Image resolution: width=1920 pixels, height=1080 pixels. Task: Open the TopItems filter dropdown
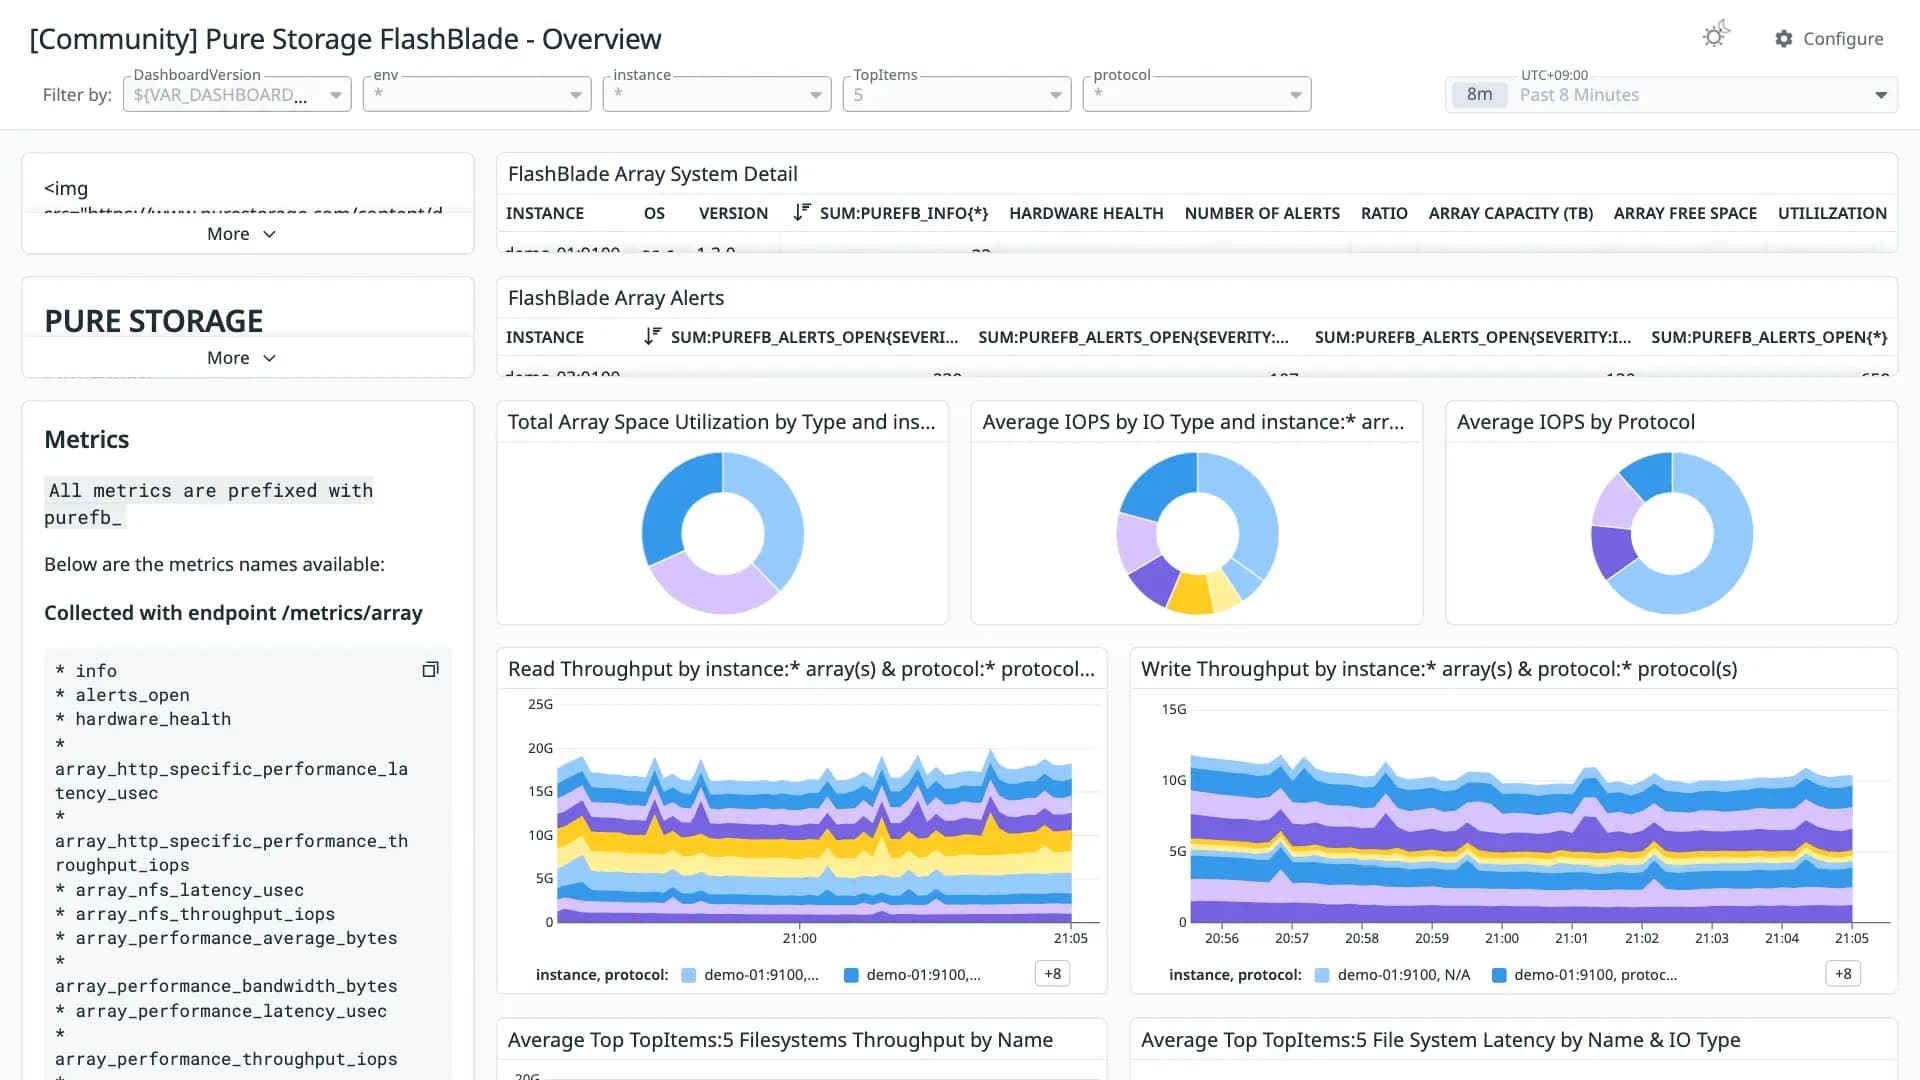957,94
